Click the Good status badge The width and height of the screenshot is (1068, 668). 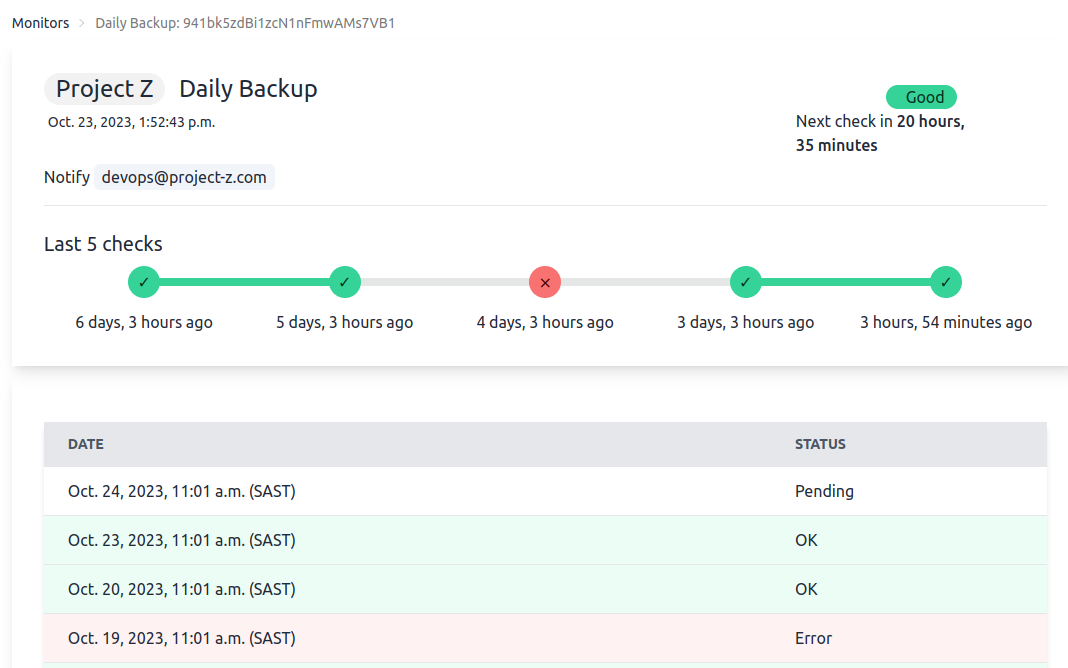point(921,97)
